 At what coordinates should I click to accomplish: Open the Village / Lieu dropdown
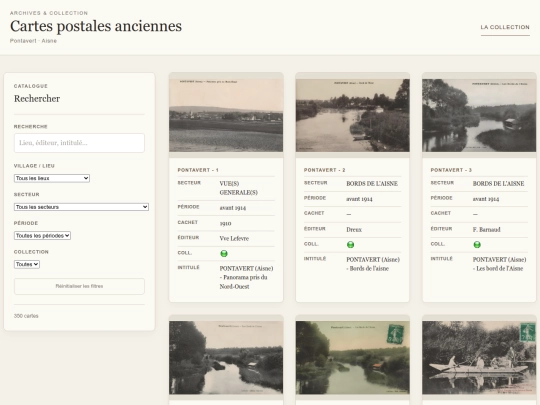(52, 178)
